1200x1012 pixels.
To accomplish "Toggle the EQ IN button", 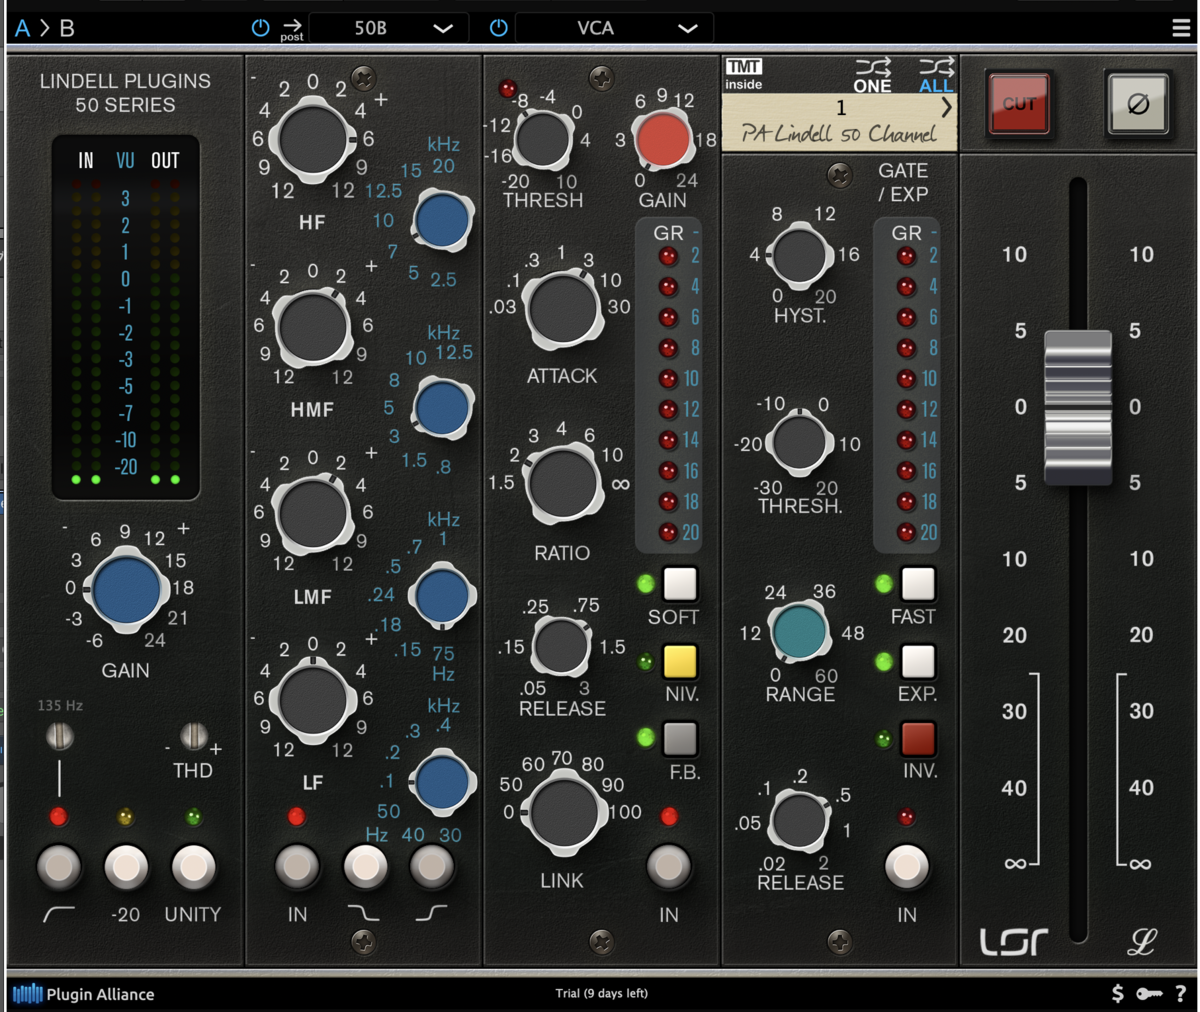I will tap(297, 867).
